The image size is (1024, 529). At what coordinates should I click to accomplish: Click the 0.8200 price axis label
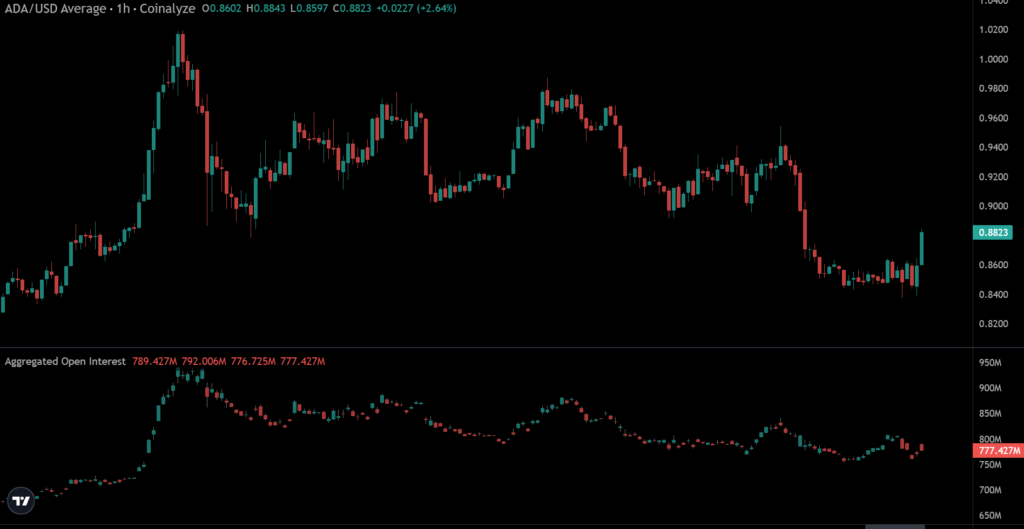(993, 324)
